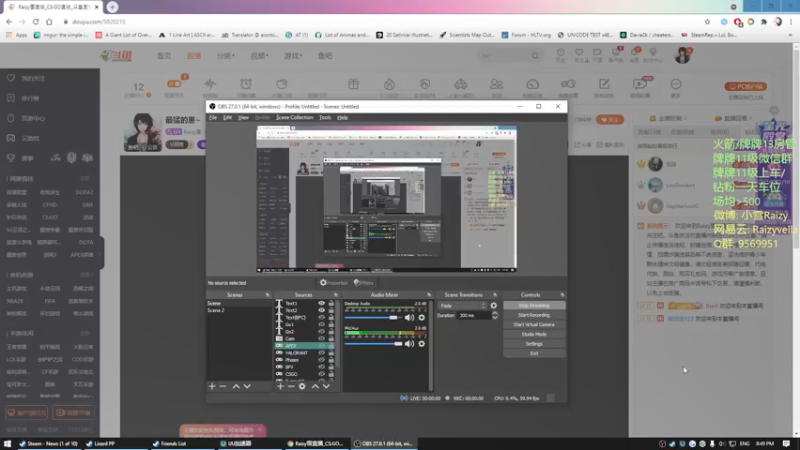Open the Tools menu in OBS

click(325, 117)
